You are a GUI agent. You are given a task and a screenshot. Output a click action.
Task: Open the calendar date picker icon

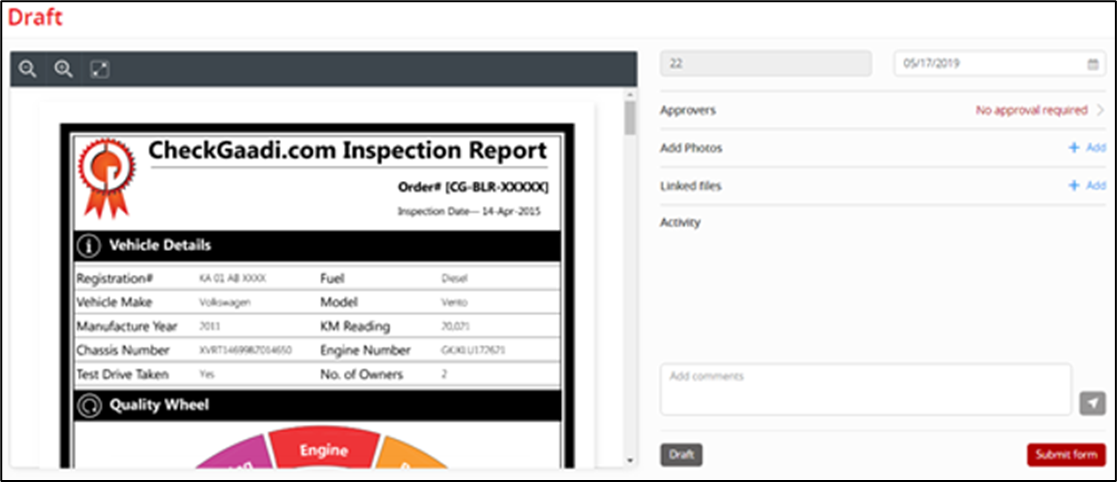pos(1093,63)
